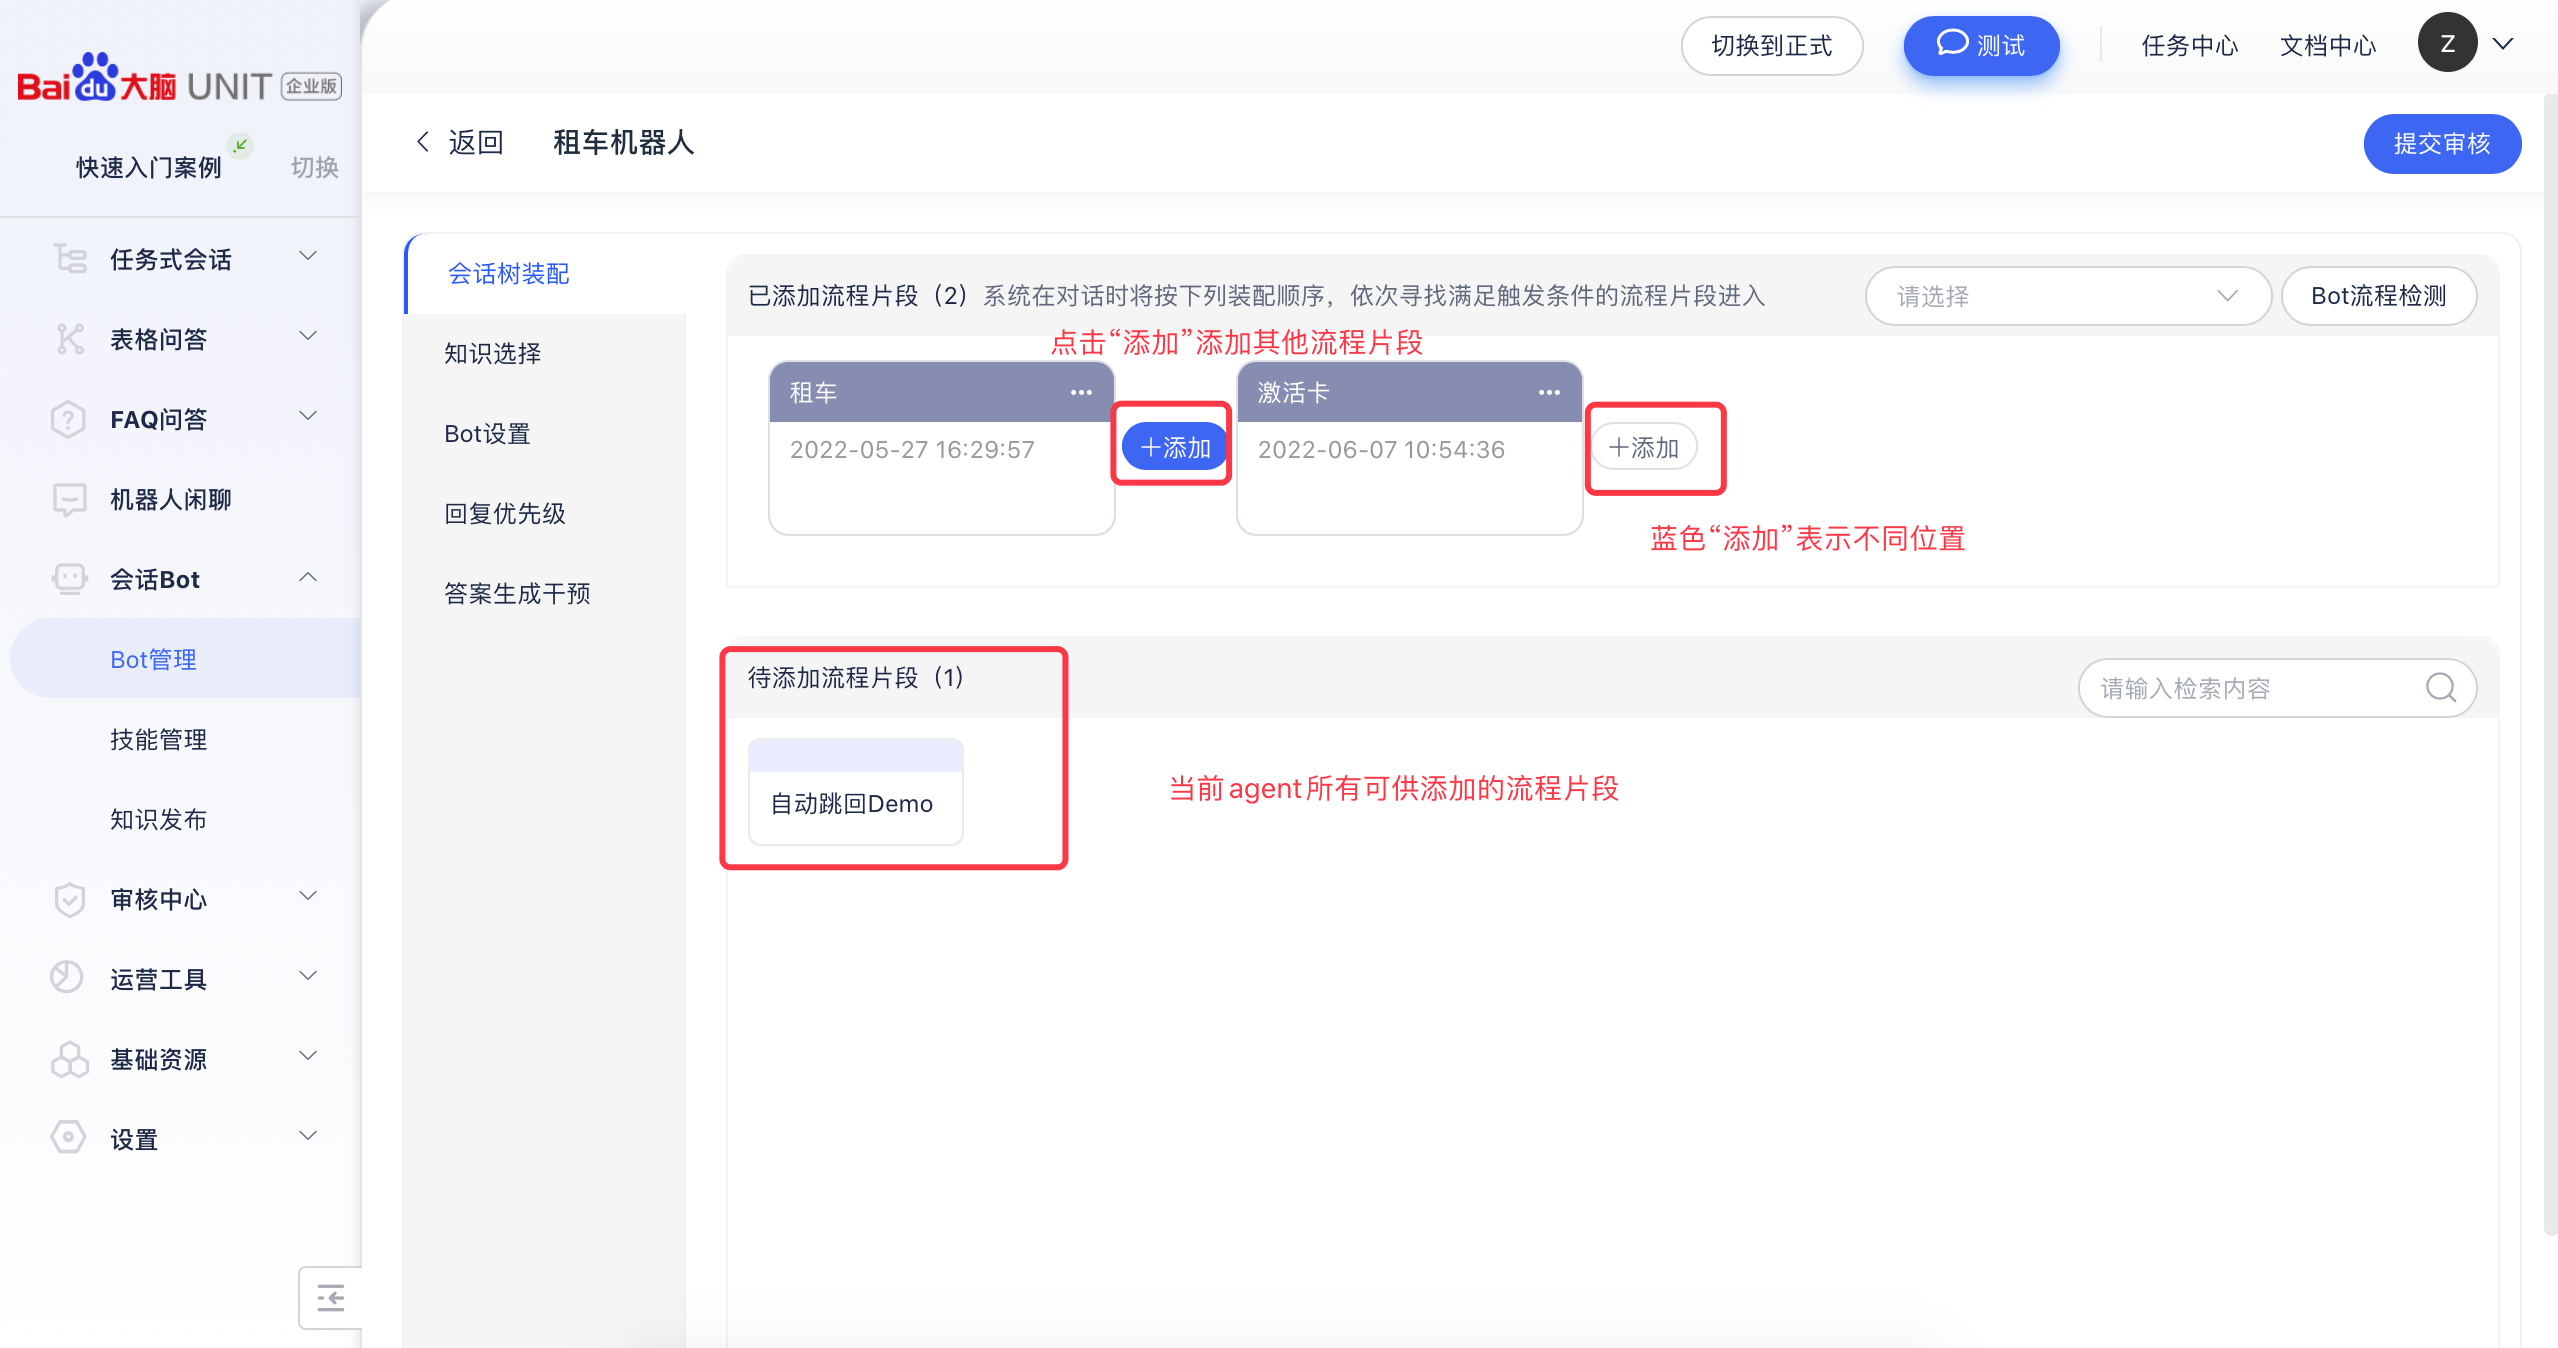Expand the 任务式会话 menu chevron

308,256
